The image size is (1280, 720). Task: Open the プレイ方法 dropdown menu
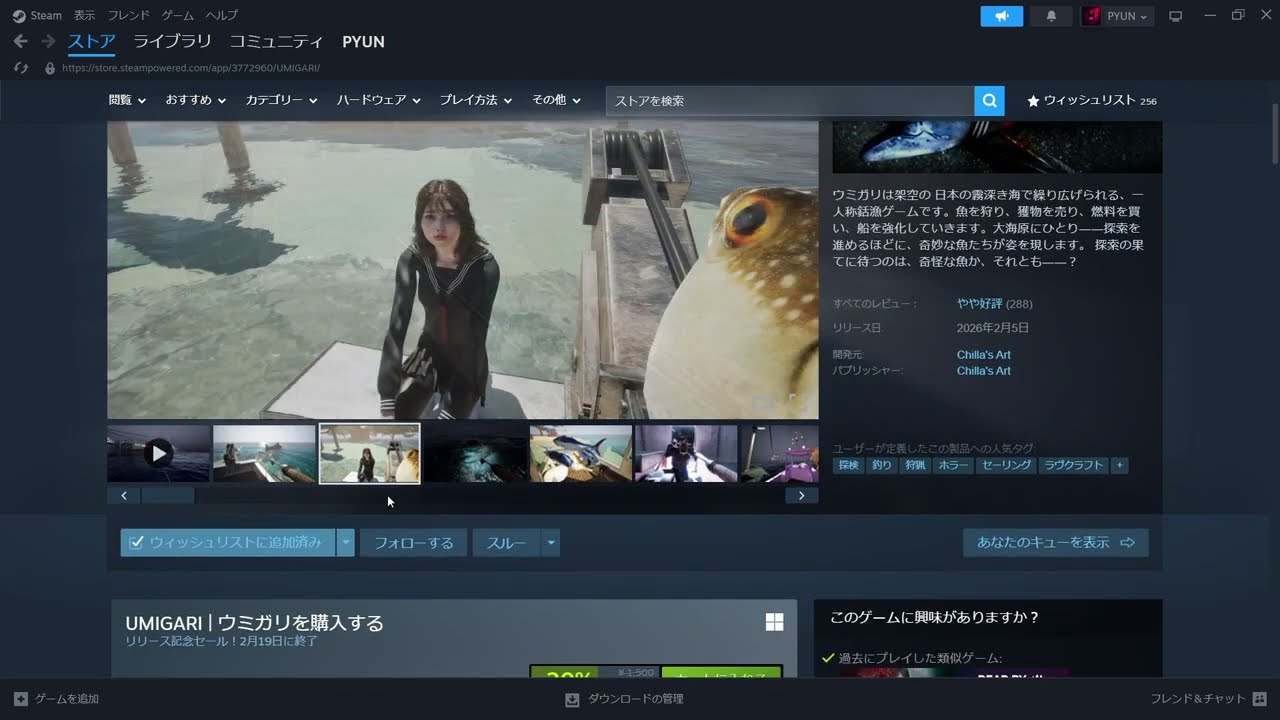coord(476,100)
